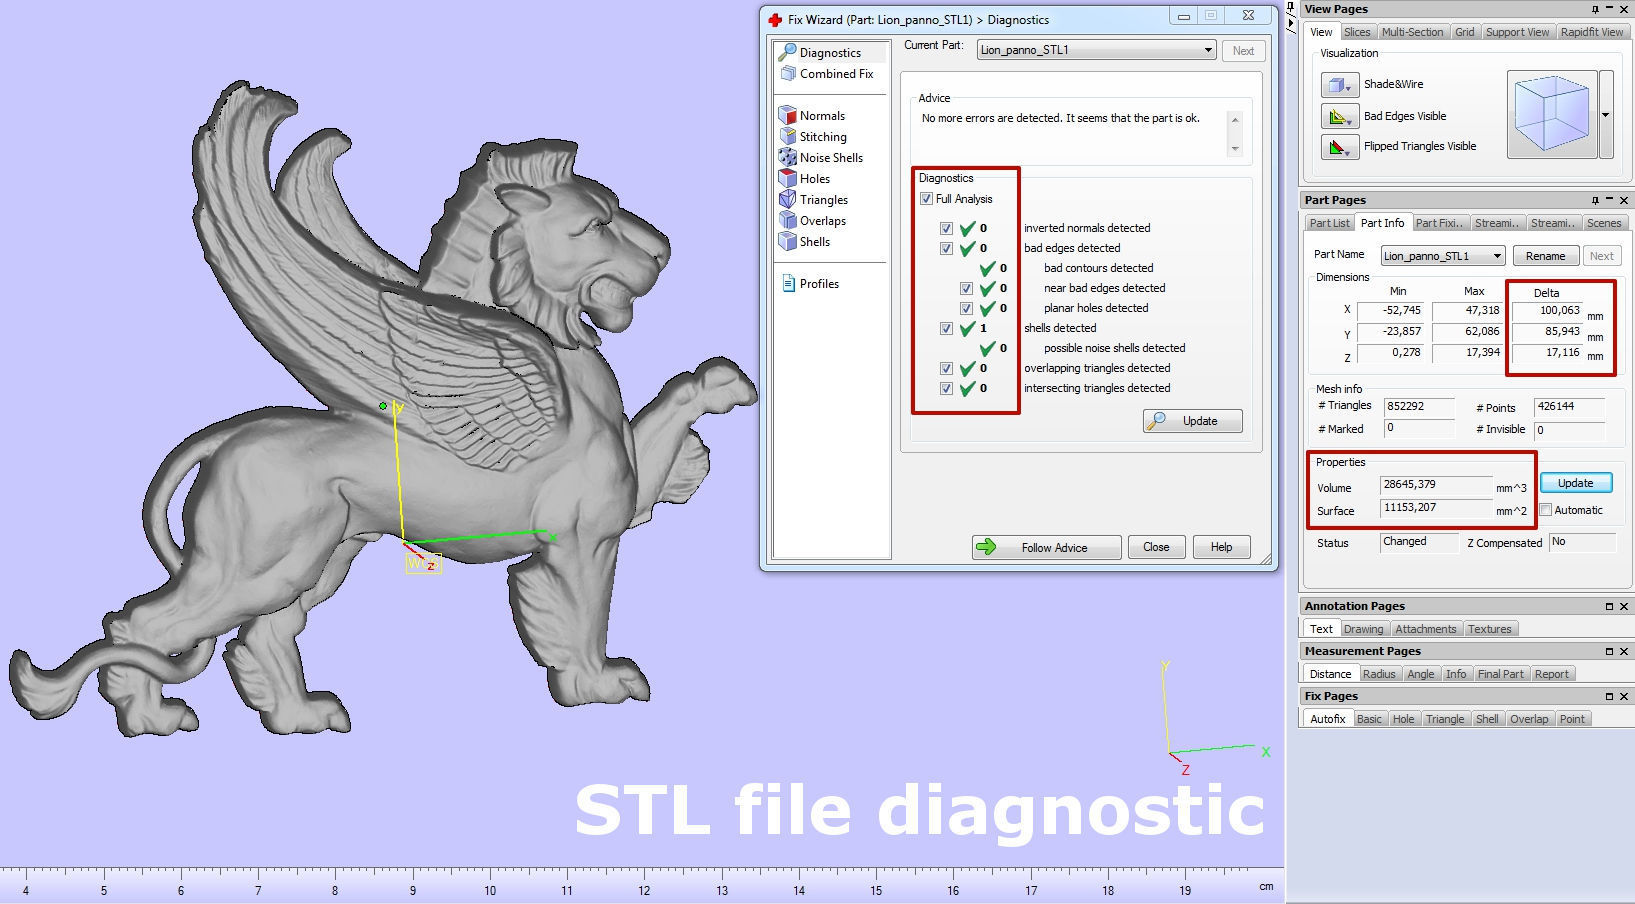Toggle the Full Analysis checkbox
This screenshot has width=1635, height=904.
[x=926, y=199]
